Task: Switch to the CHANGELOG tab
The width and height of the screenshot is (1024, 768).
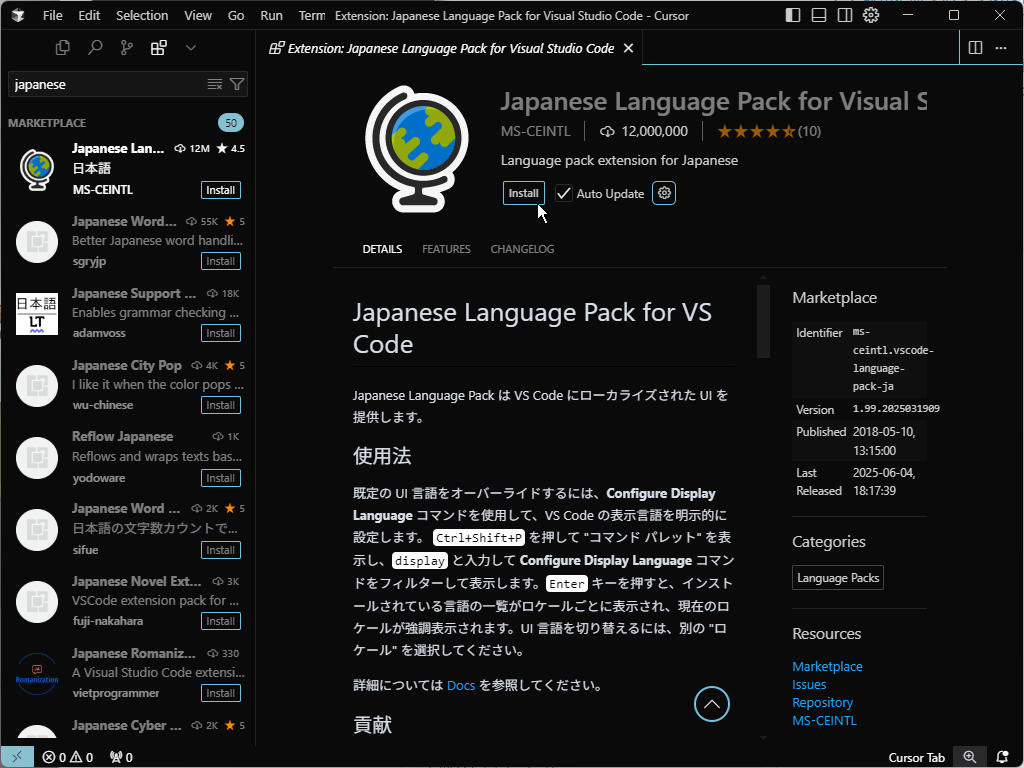Action: coord(522,249)
